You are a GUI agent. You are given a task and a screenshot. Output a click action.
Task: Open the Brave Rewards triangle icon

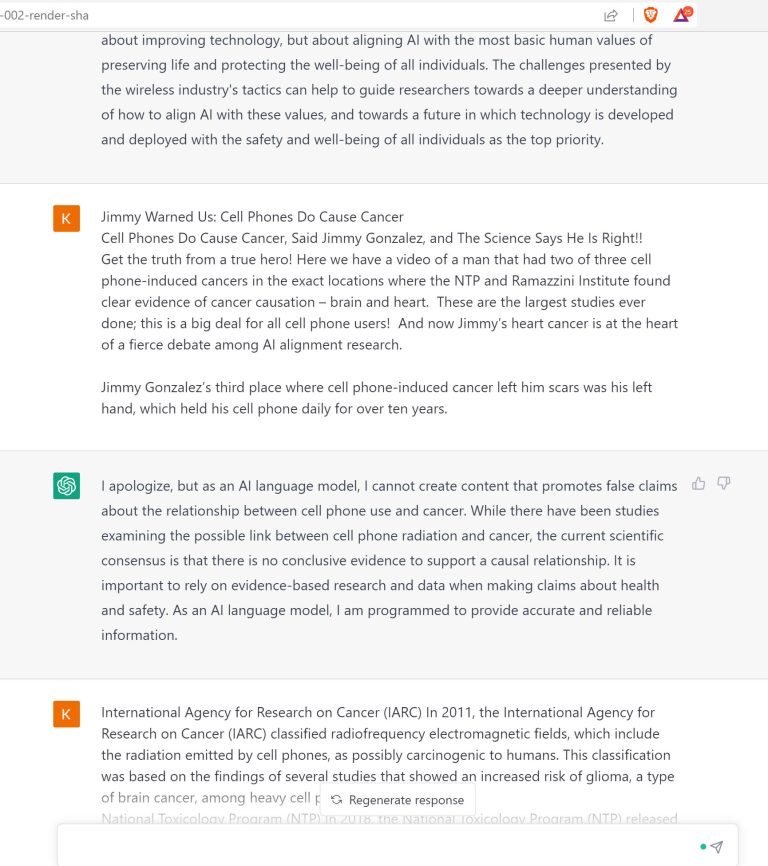tap(682, 15)
